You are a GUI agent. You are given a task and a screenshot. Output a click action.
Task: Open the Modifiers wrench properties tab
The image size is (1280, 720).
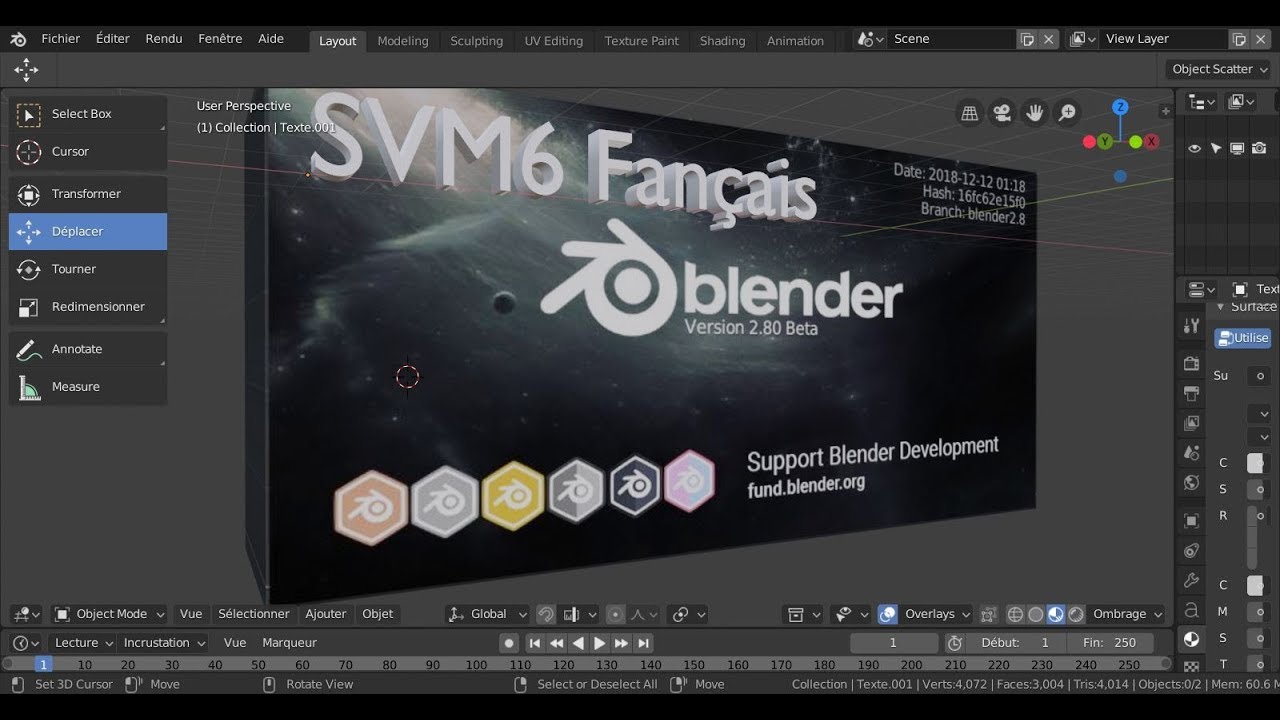point(1191,580)
